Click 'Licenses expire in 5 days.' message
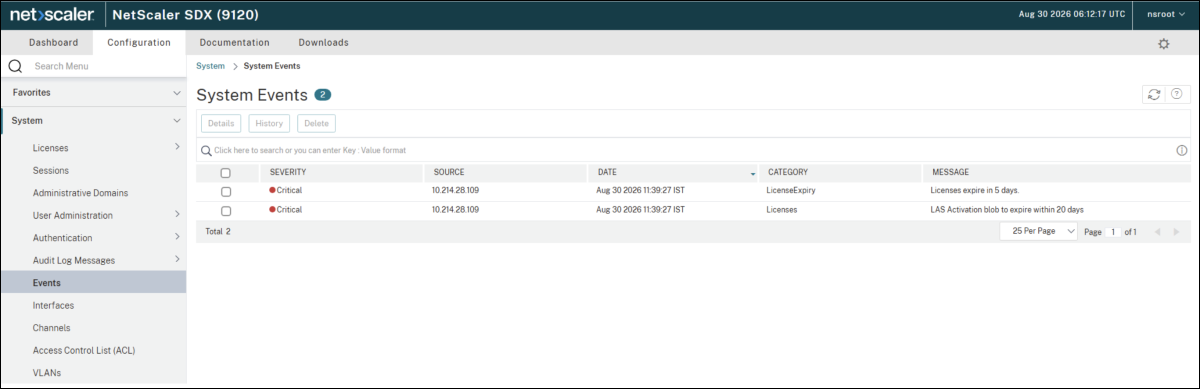Viewport: 1200px width, 389px height. coord(975,190)
